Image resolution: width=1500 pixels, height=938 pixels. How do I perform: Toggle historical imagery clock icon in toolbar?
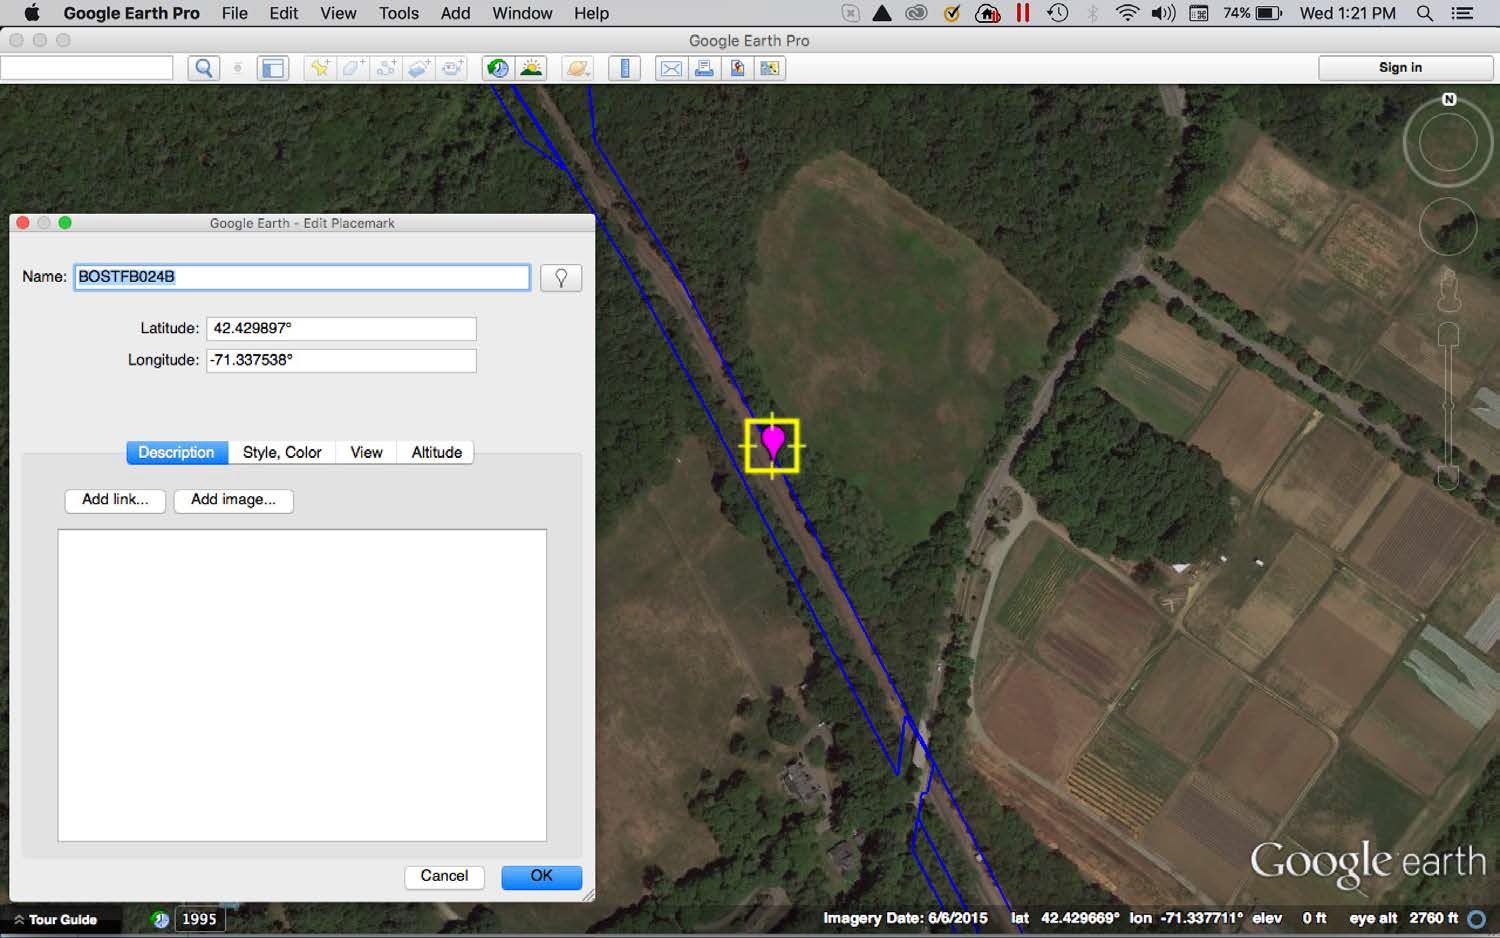coord(497,68)
